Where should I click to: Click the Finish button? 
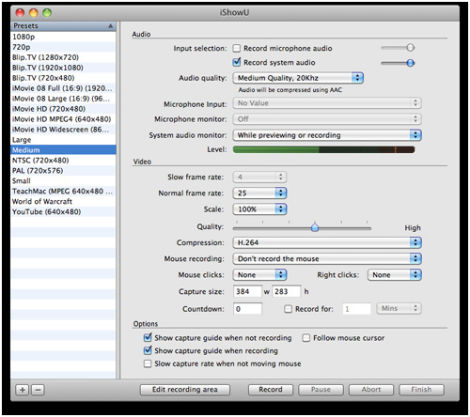point(421,390)
